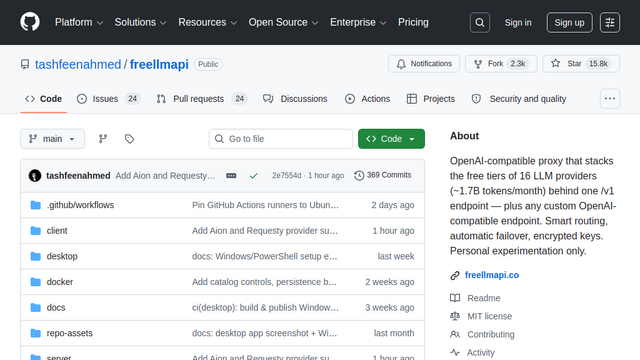This screenshot has width=640, height=360.
Task: Open the green Code dropdown button
Action: click(x=391, y=139)
